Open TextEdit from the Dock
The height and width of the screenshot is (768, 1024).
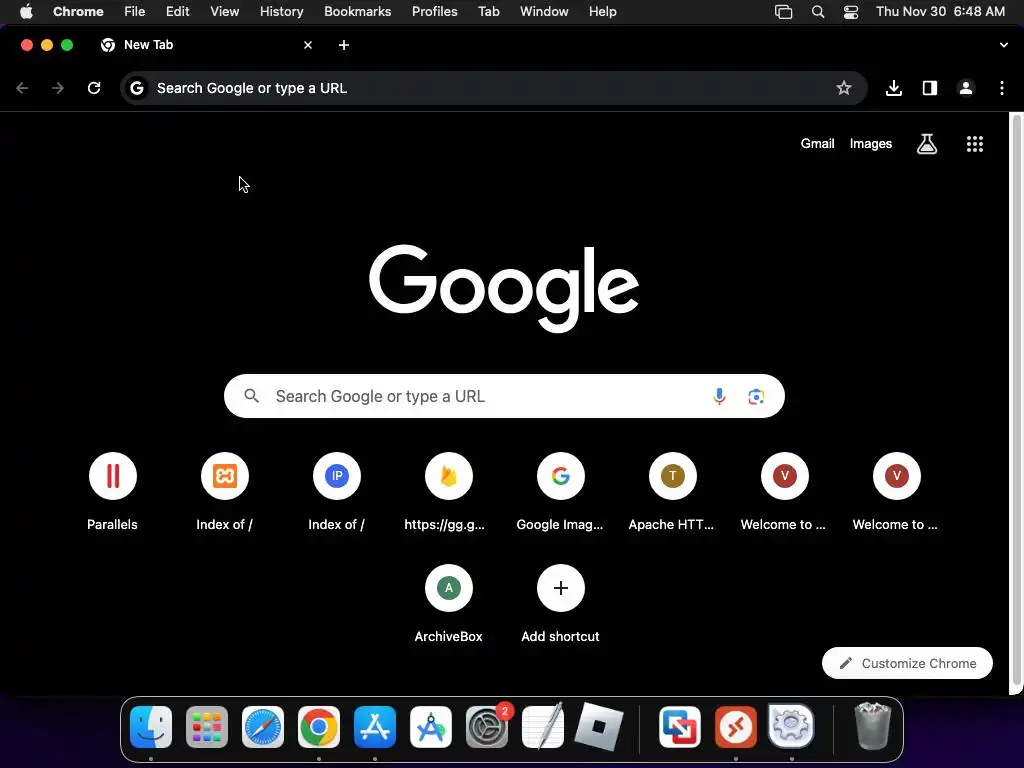[x=543, y=727]
